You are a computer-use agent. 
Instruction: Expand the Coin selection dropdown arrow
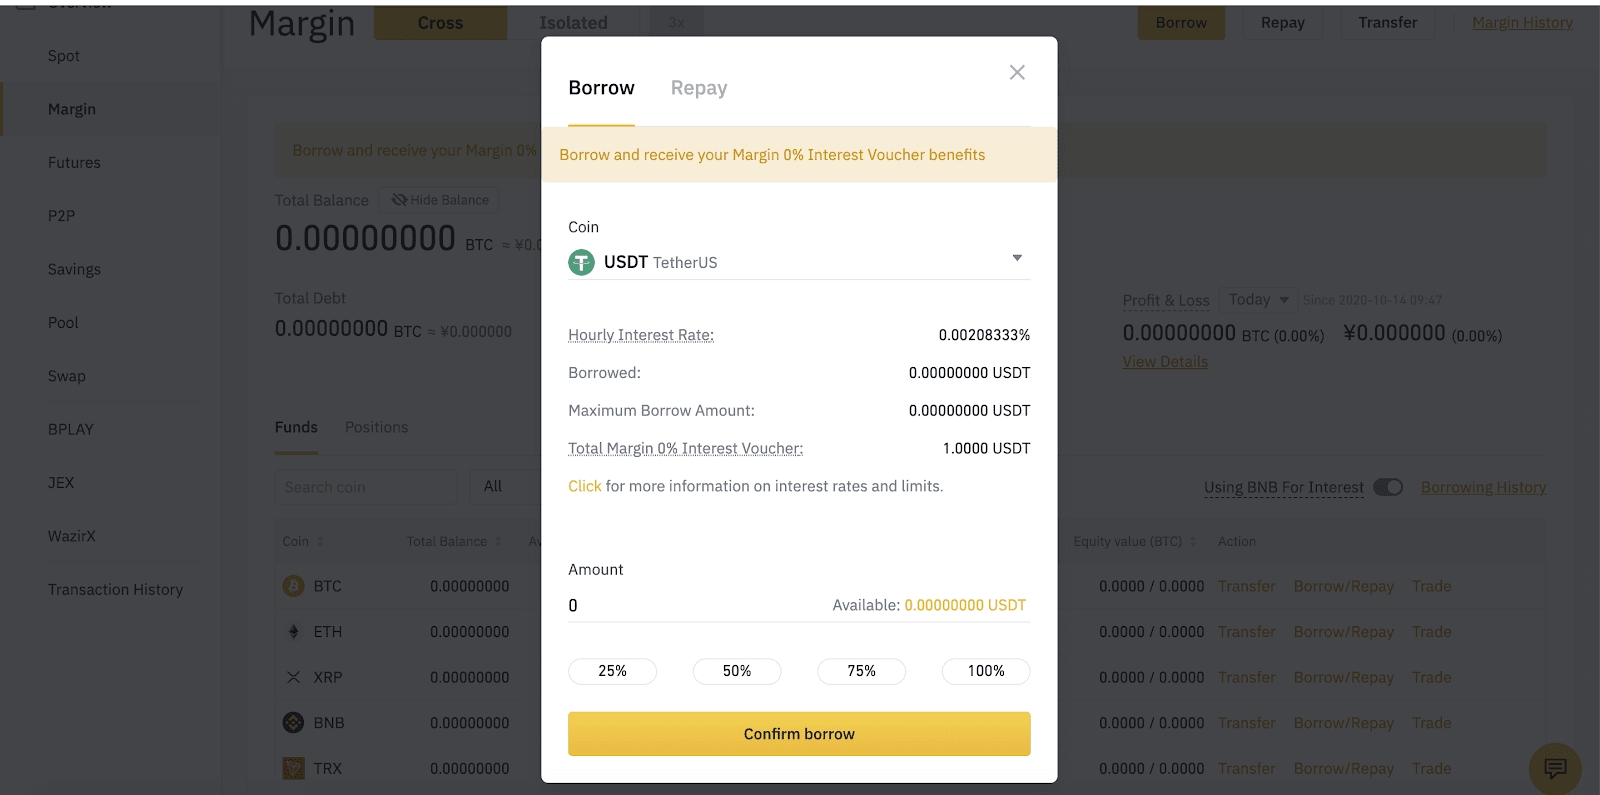tap(1017, 258)
